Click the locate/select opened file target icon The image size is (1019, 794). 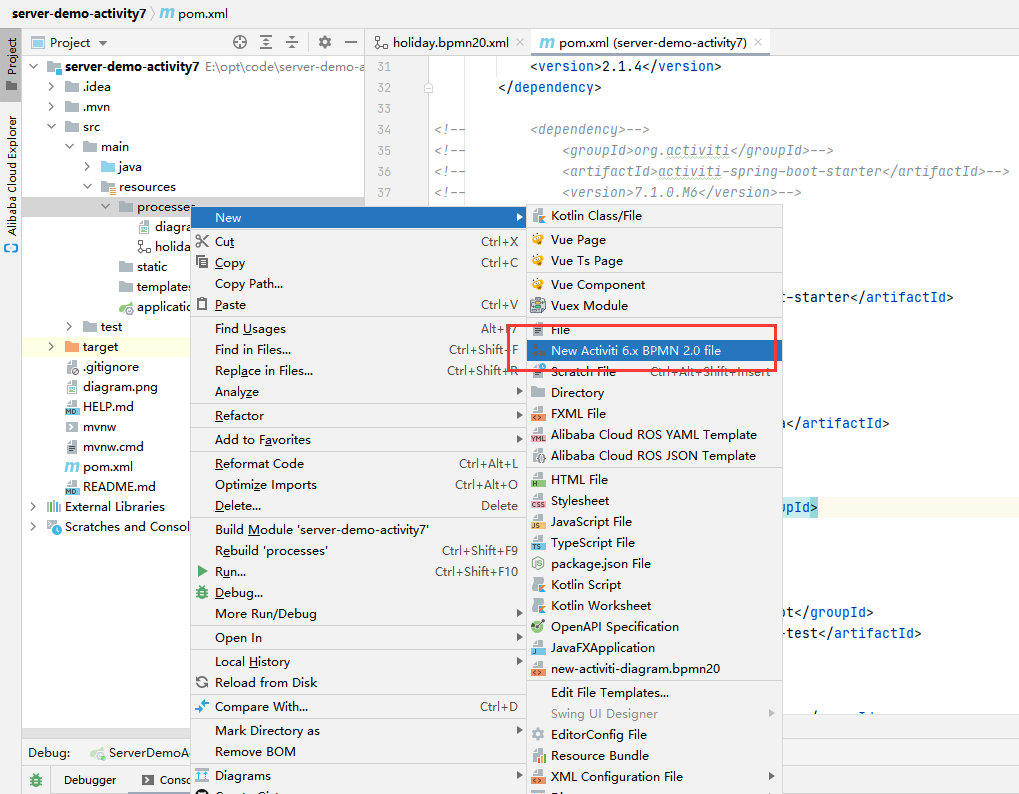(x=240, y=42)
